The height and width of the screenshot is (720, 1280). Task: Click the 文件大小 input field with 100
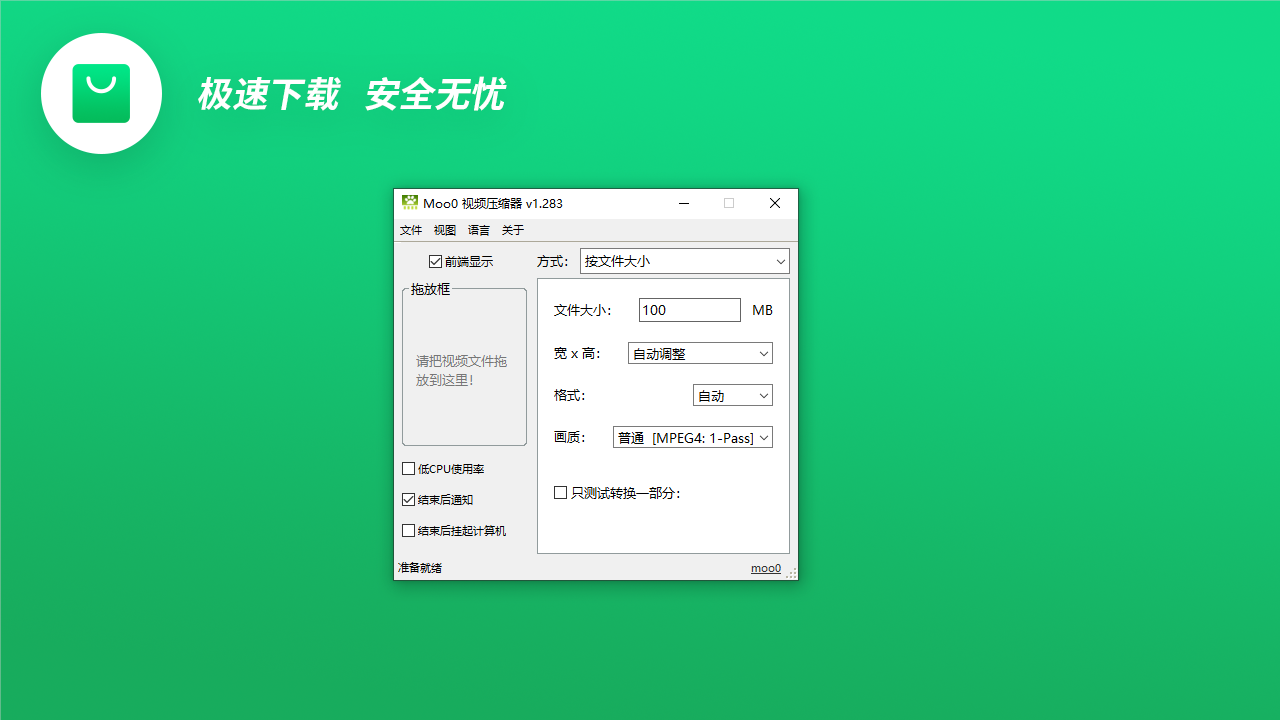click(x=690, y=310)
